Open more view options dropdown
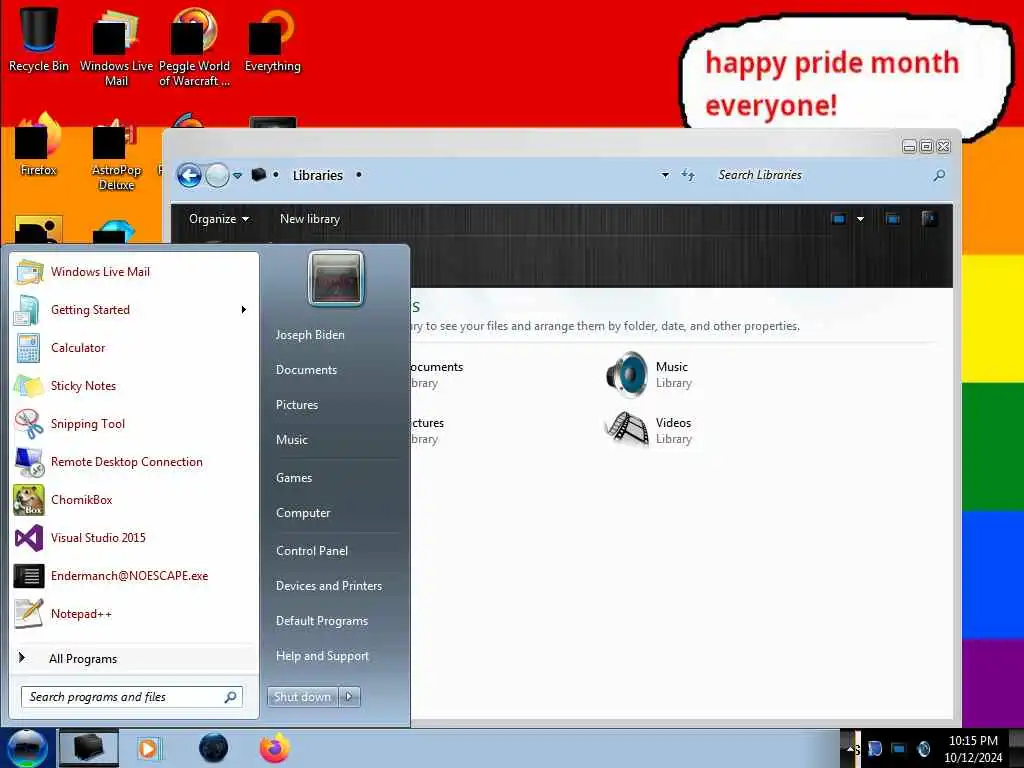The image size is (1024, 768). (x=860, y=219)
